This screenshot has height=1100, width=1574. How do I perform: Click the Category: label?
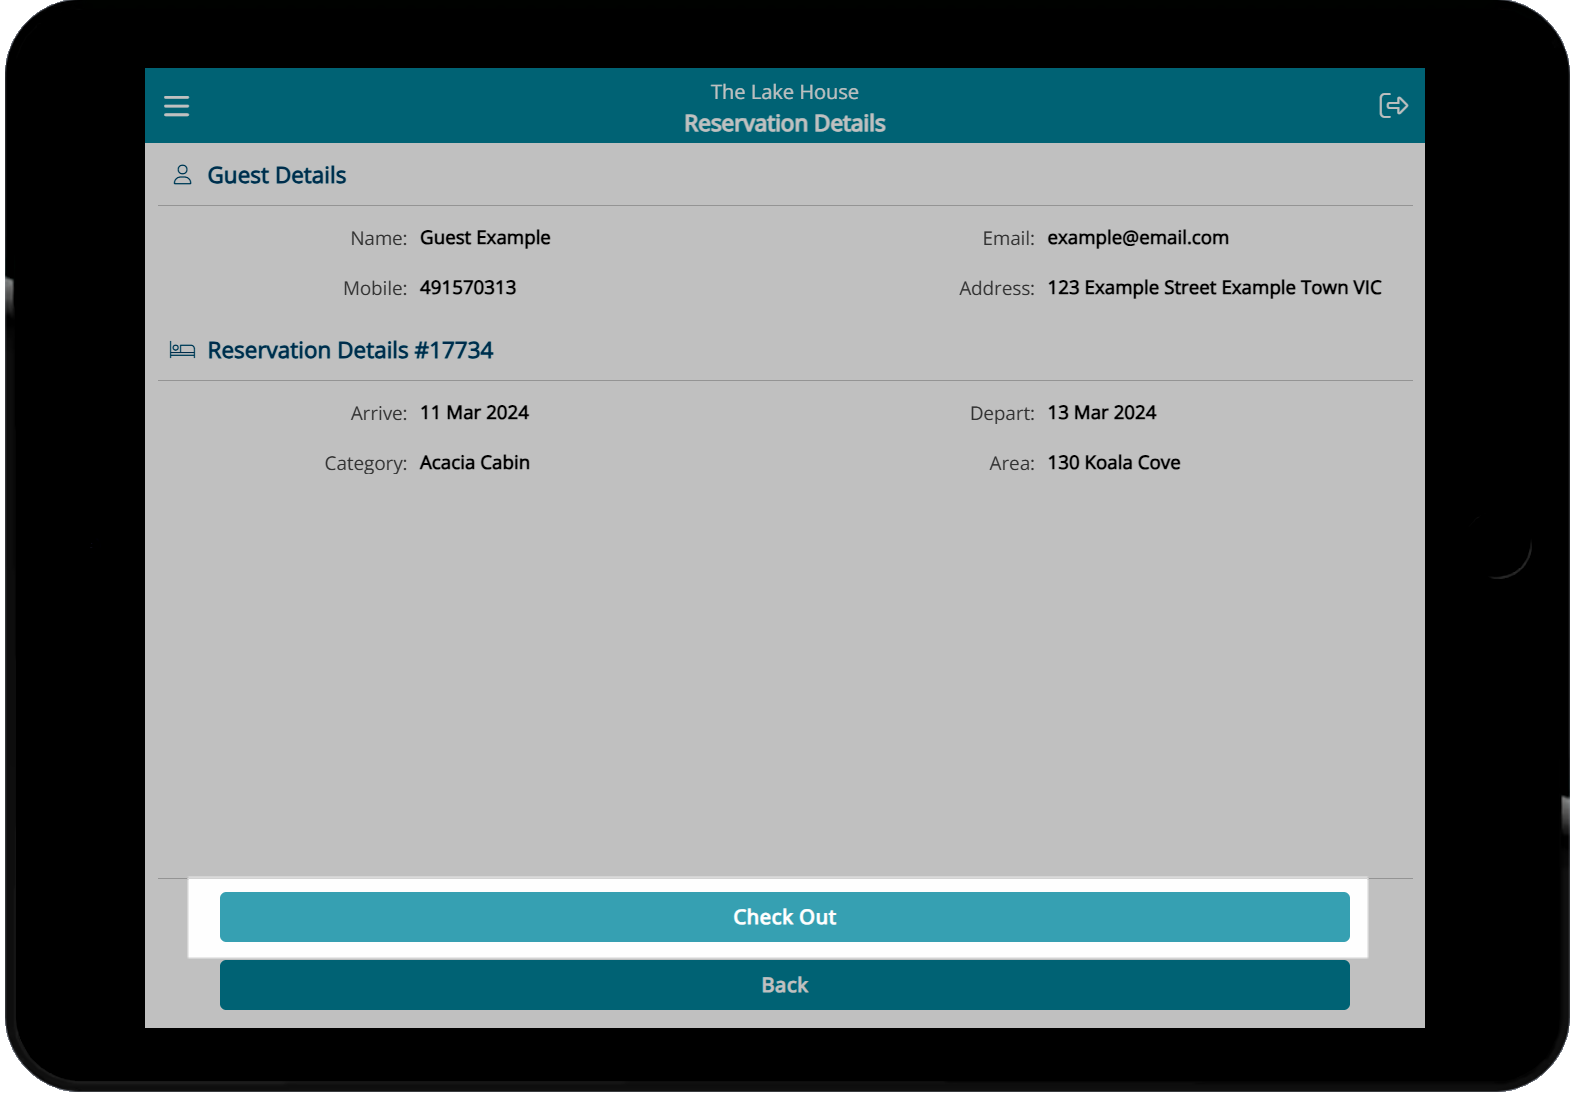(366, 464)
